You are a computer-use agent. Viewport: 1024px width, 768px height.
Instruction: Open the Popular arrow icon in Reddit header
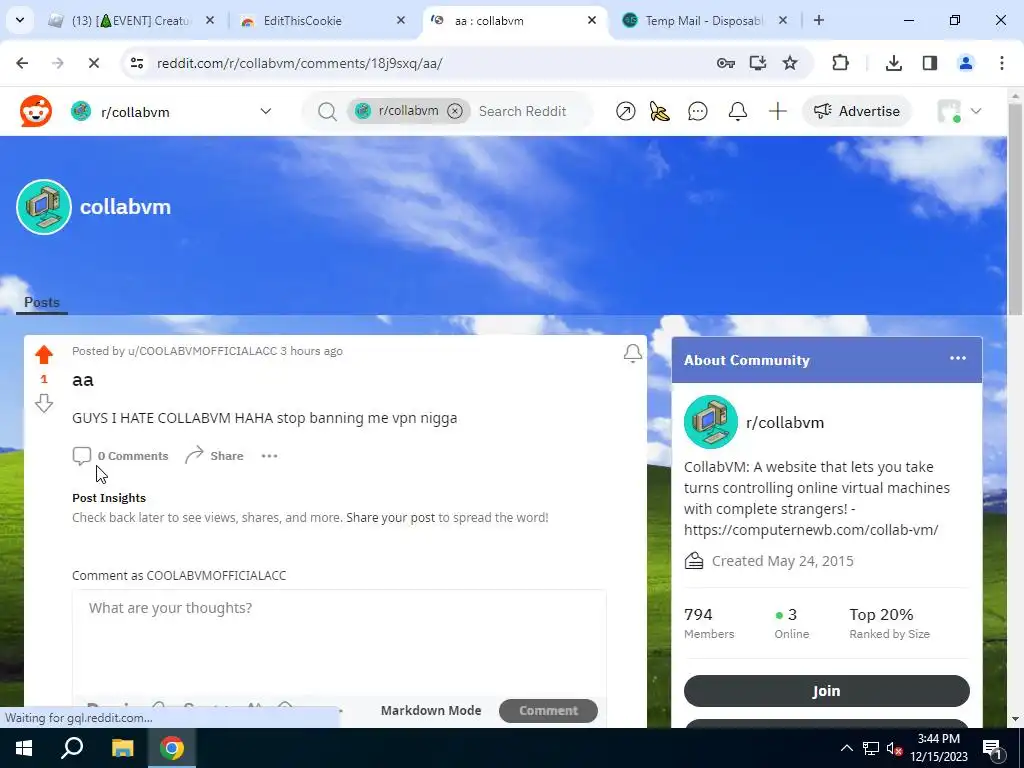click(x=625, y=112)
